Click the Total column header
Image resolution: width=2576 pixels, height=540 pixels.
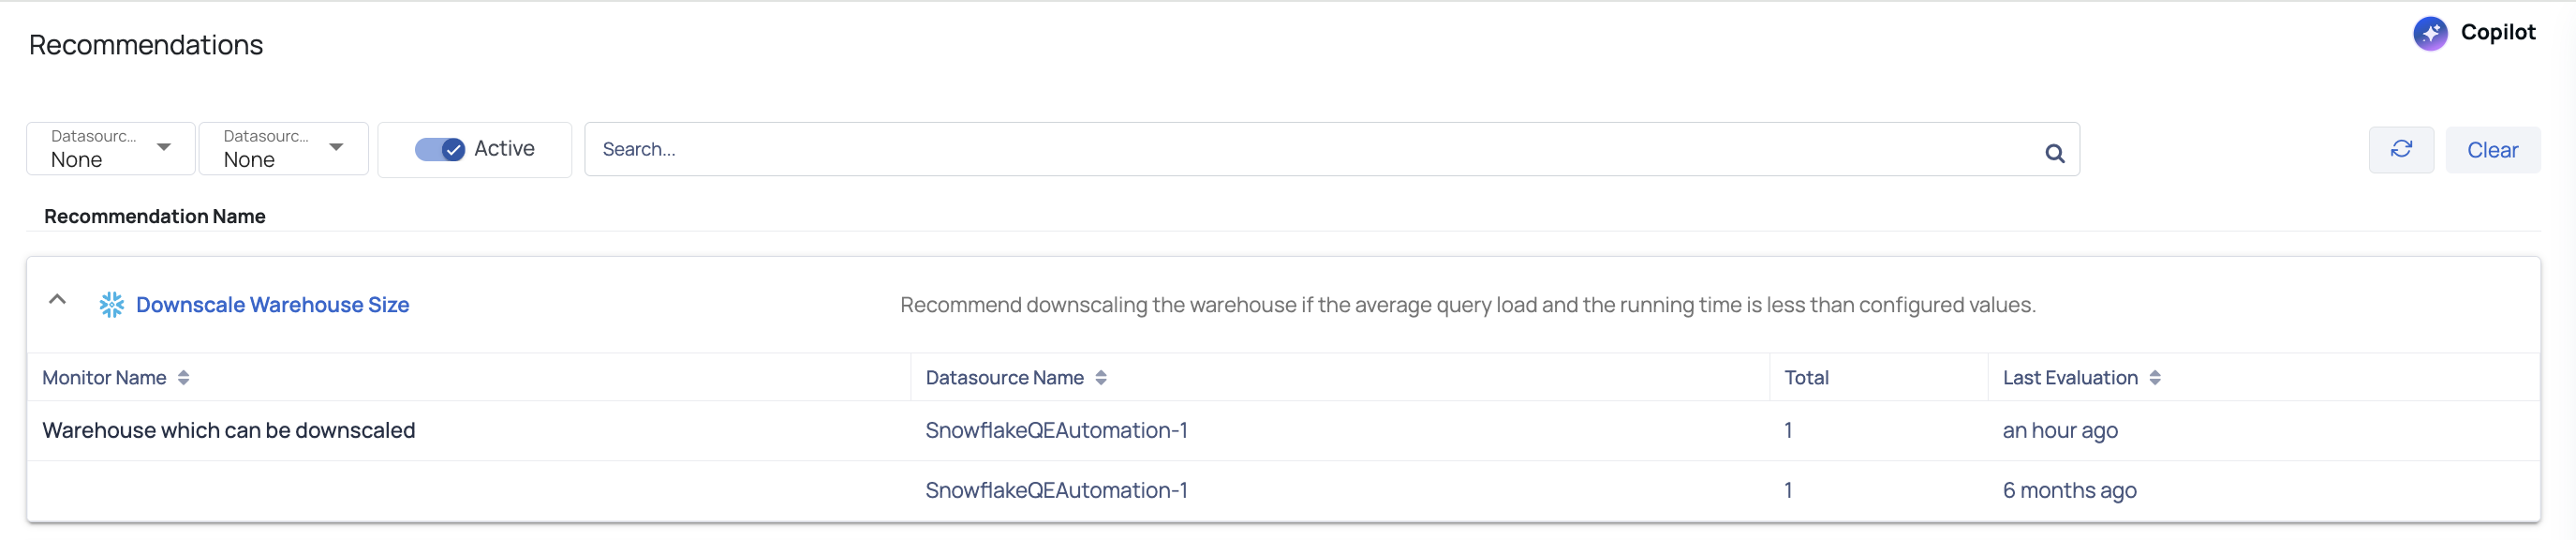coord(1806,377)
